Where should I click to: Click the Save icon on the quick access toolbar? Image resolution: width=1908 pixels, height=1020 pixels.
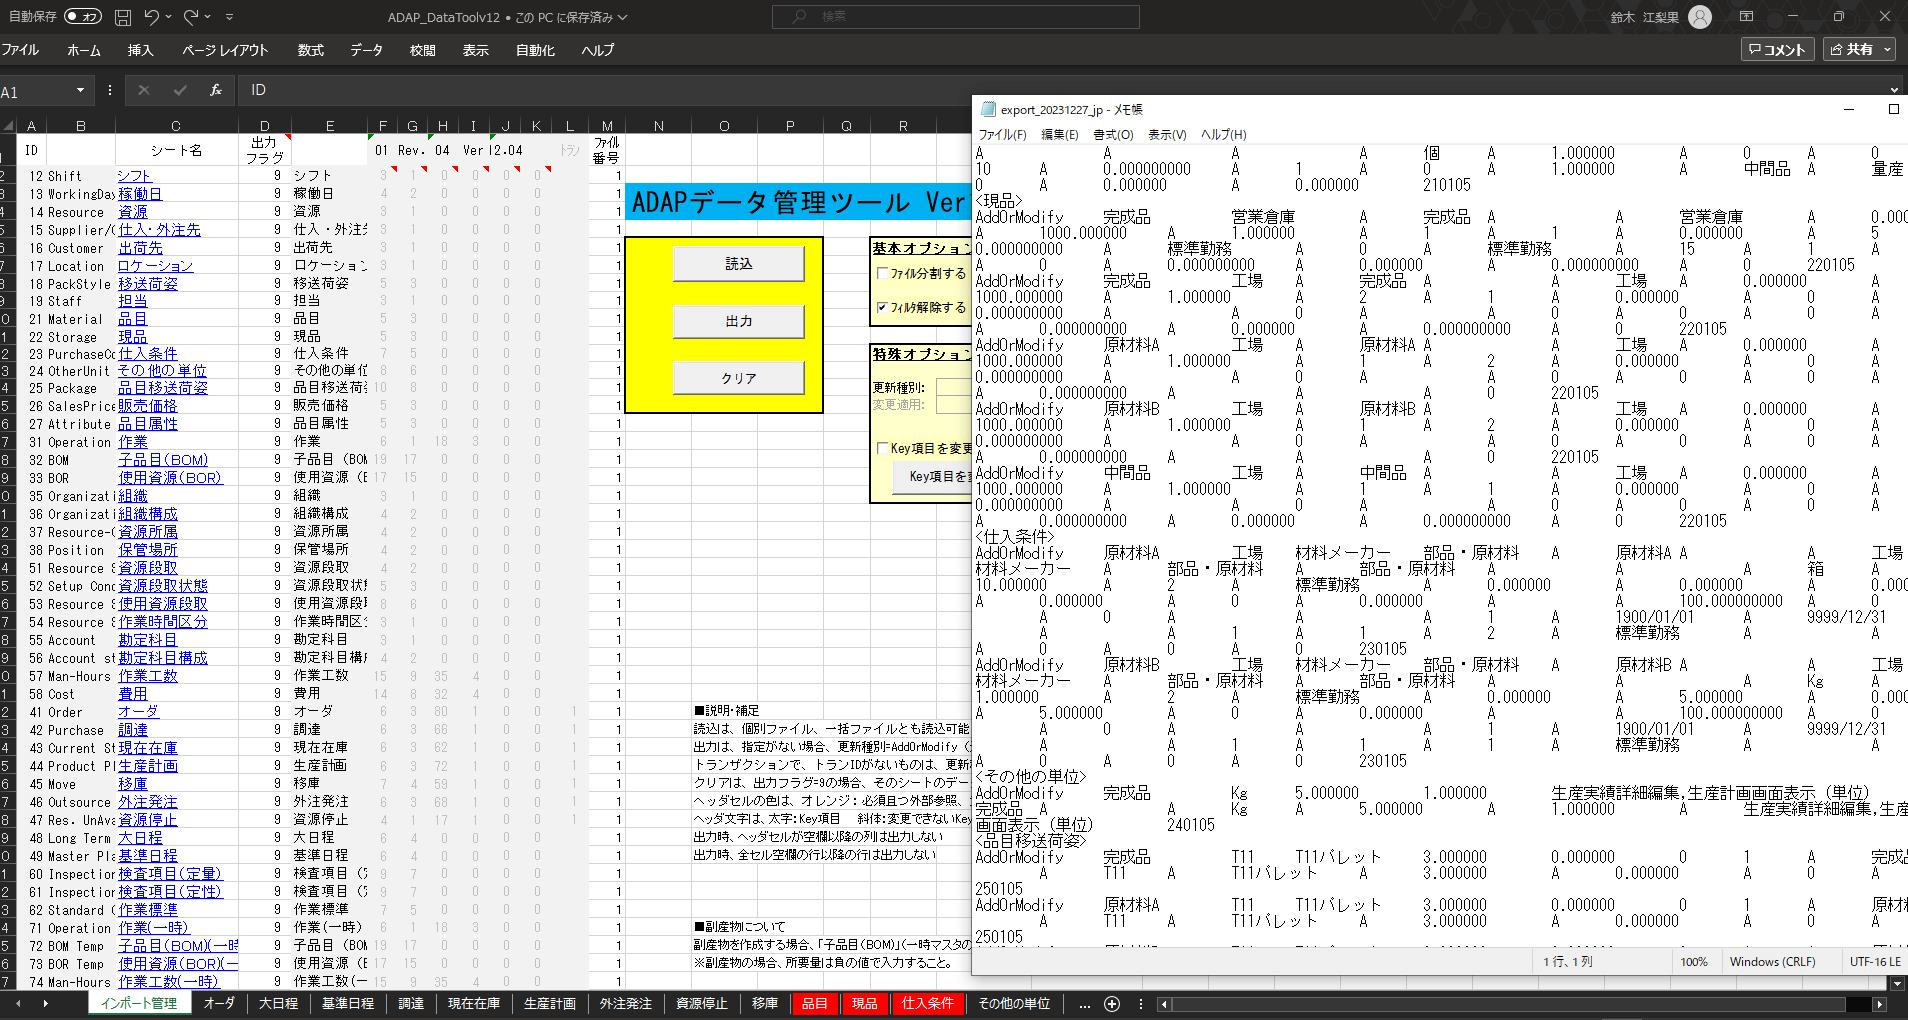tap(122, 17)
